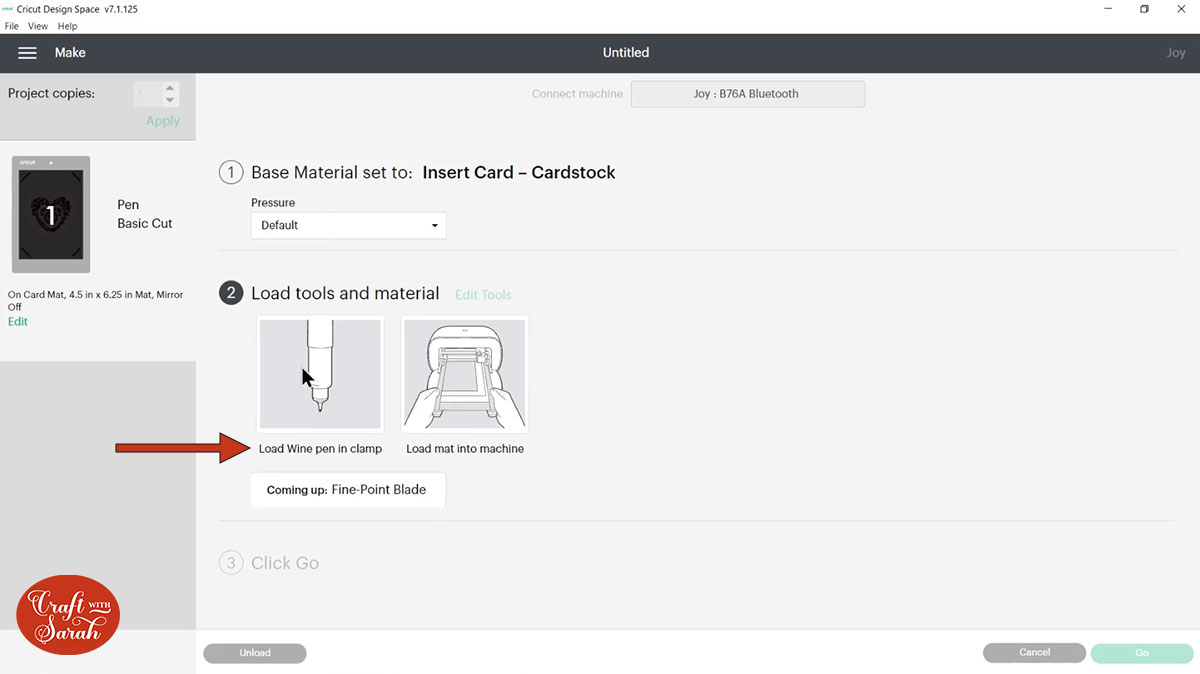Click the 'Pen' operation text
The height and width of the screenshot is (674, 1200).
tap(128, 205)
